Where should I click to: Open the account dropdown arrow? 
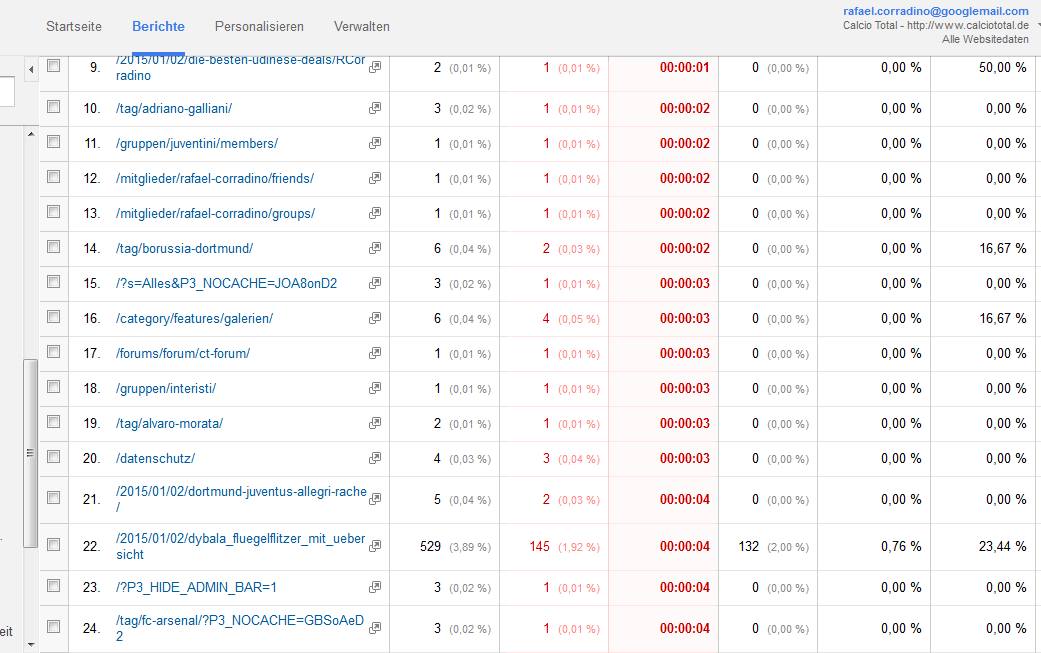tap(1038, 26)
